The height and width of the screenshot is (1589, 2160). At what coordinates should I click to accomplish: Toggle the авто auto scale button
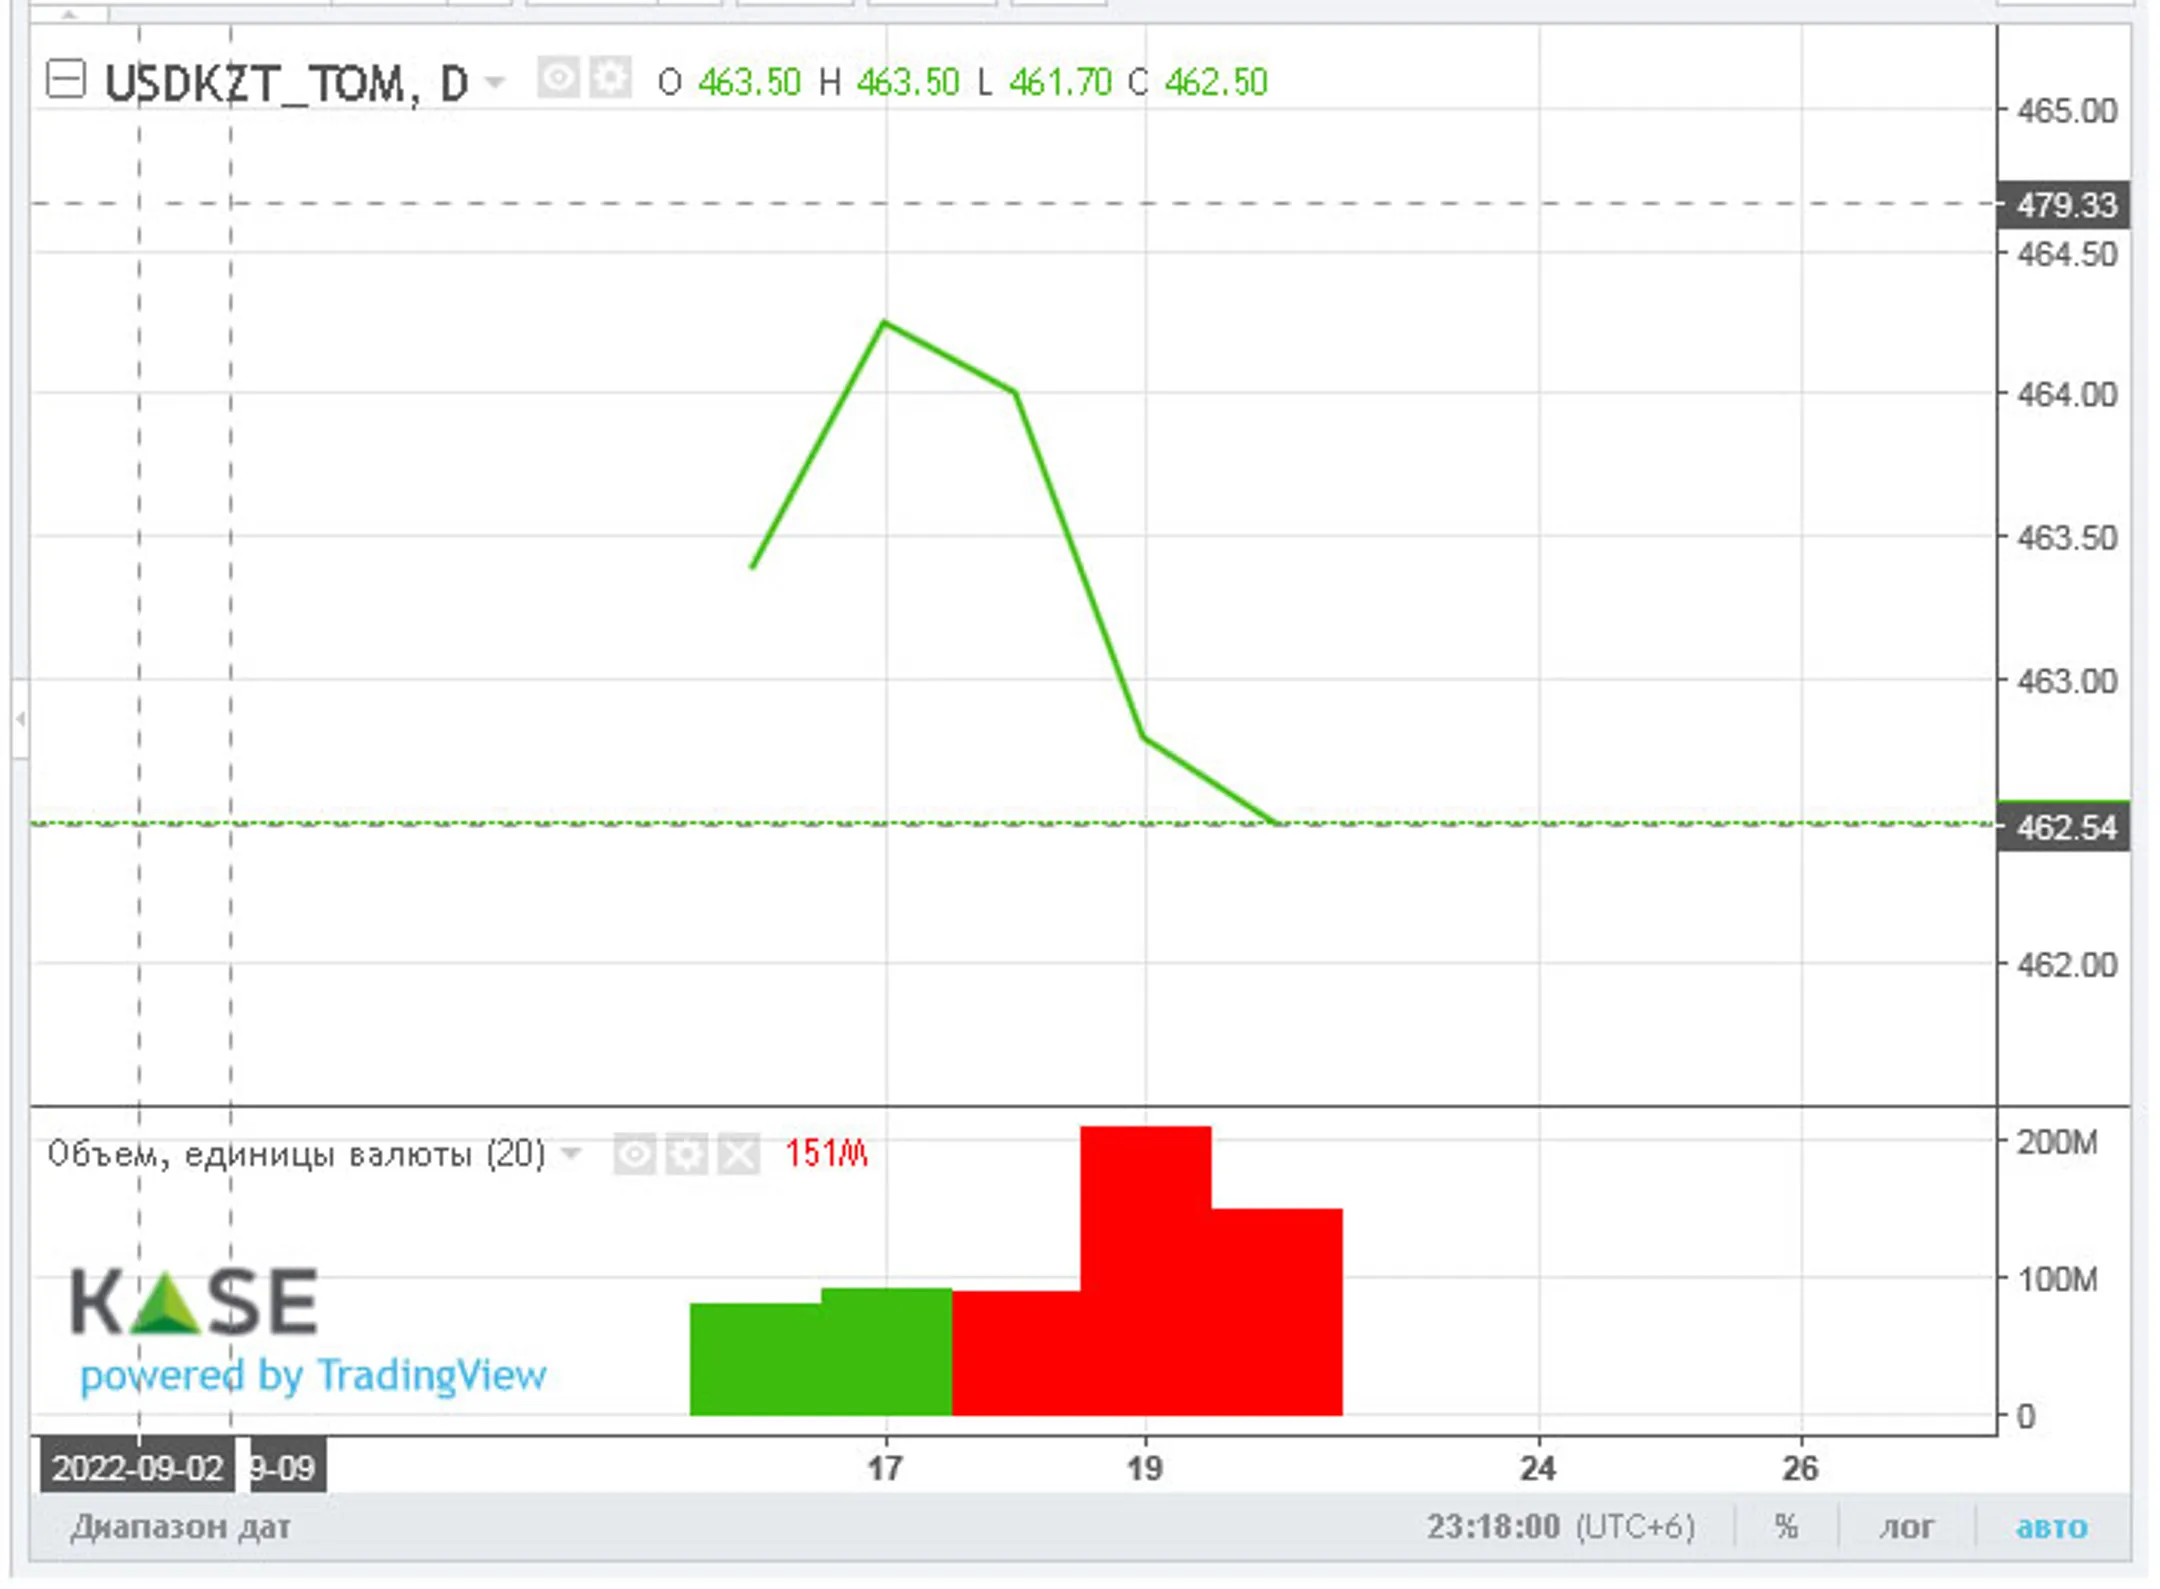coord(2051,1527)
